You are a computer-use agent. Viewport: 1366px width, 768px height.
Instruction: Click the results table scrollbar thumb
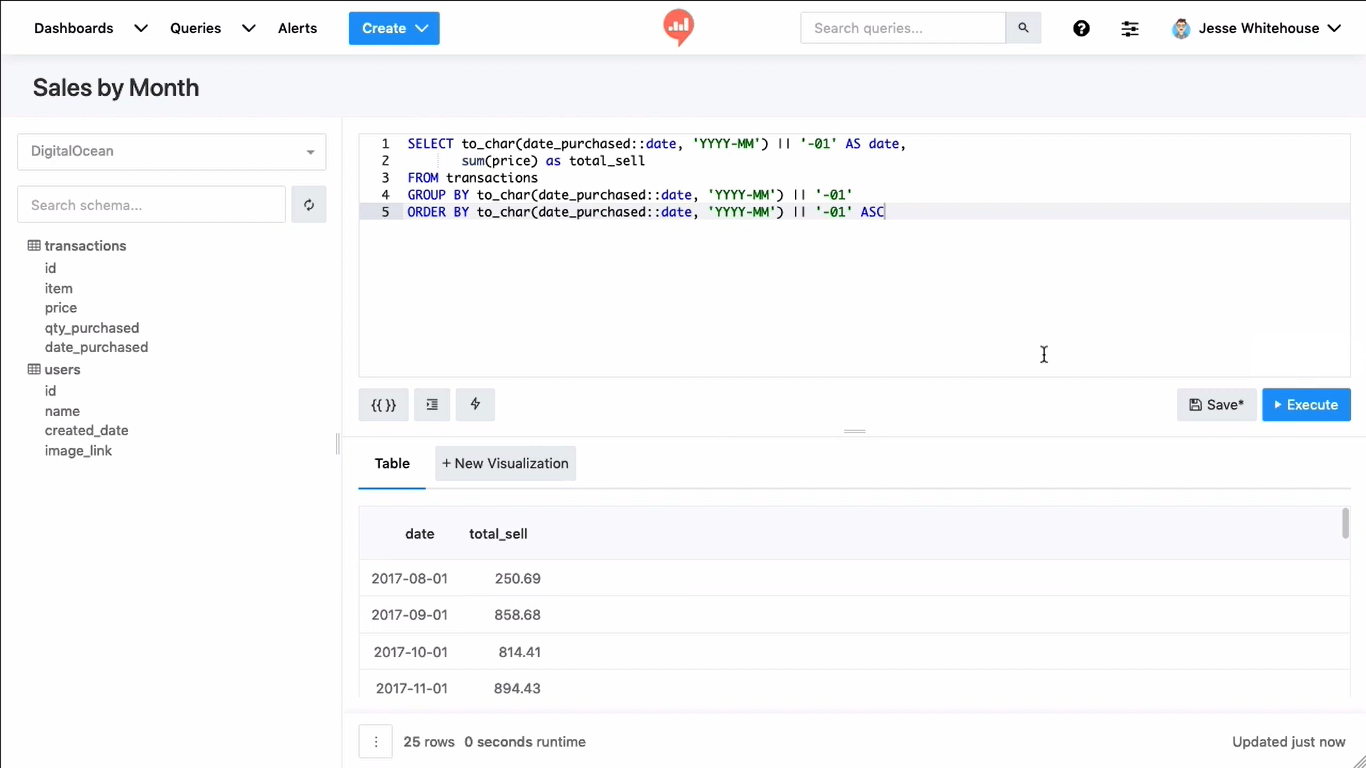point(1346,523)
